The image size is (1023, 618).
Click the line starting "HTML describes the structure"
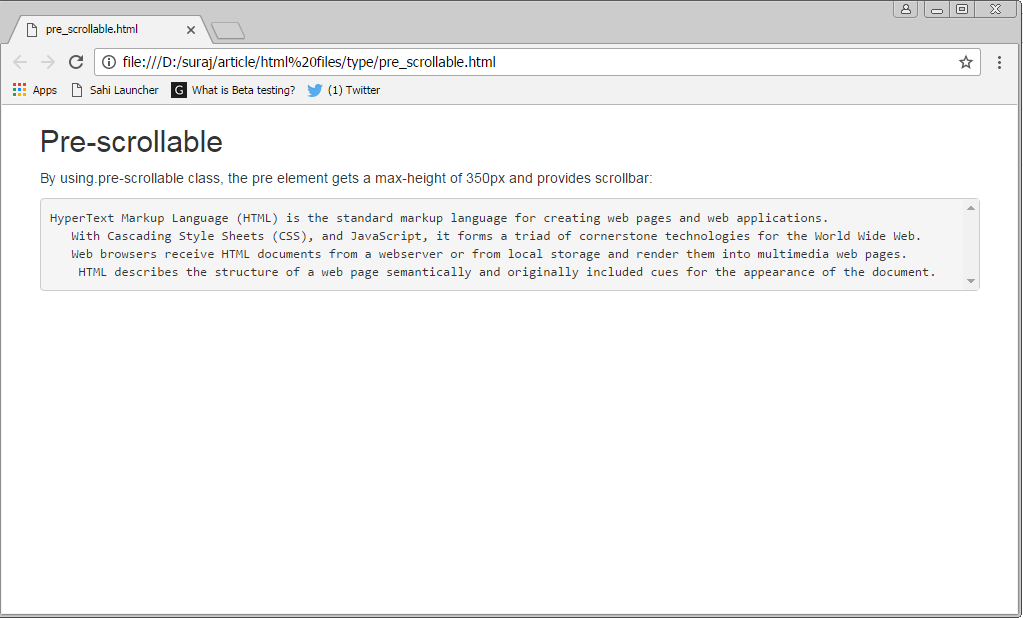coord(507,272)
